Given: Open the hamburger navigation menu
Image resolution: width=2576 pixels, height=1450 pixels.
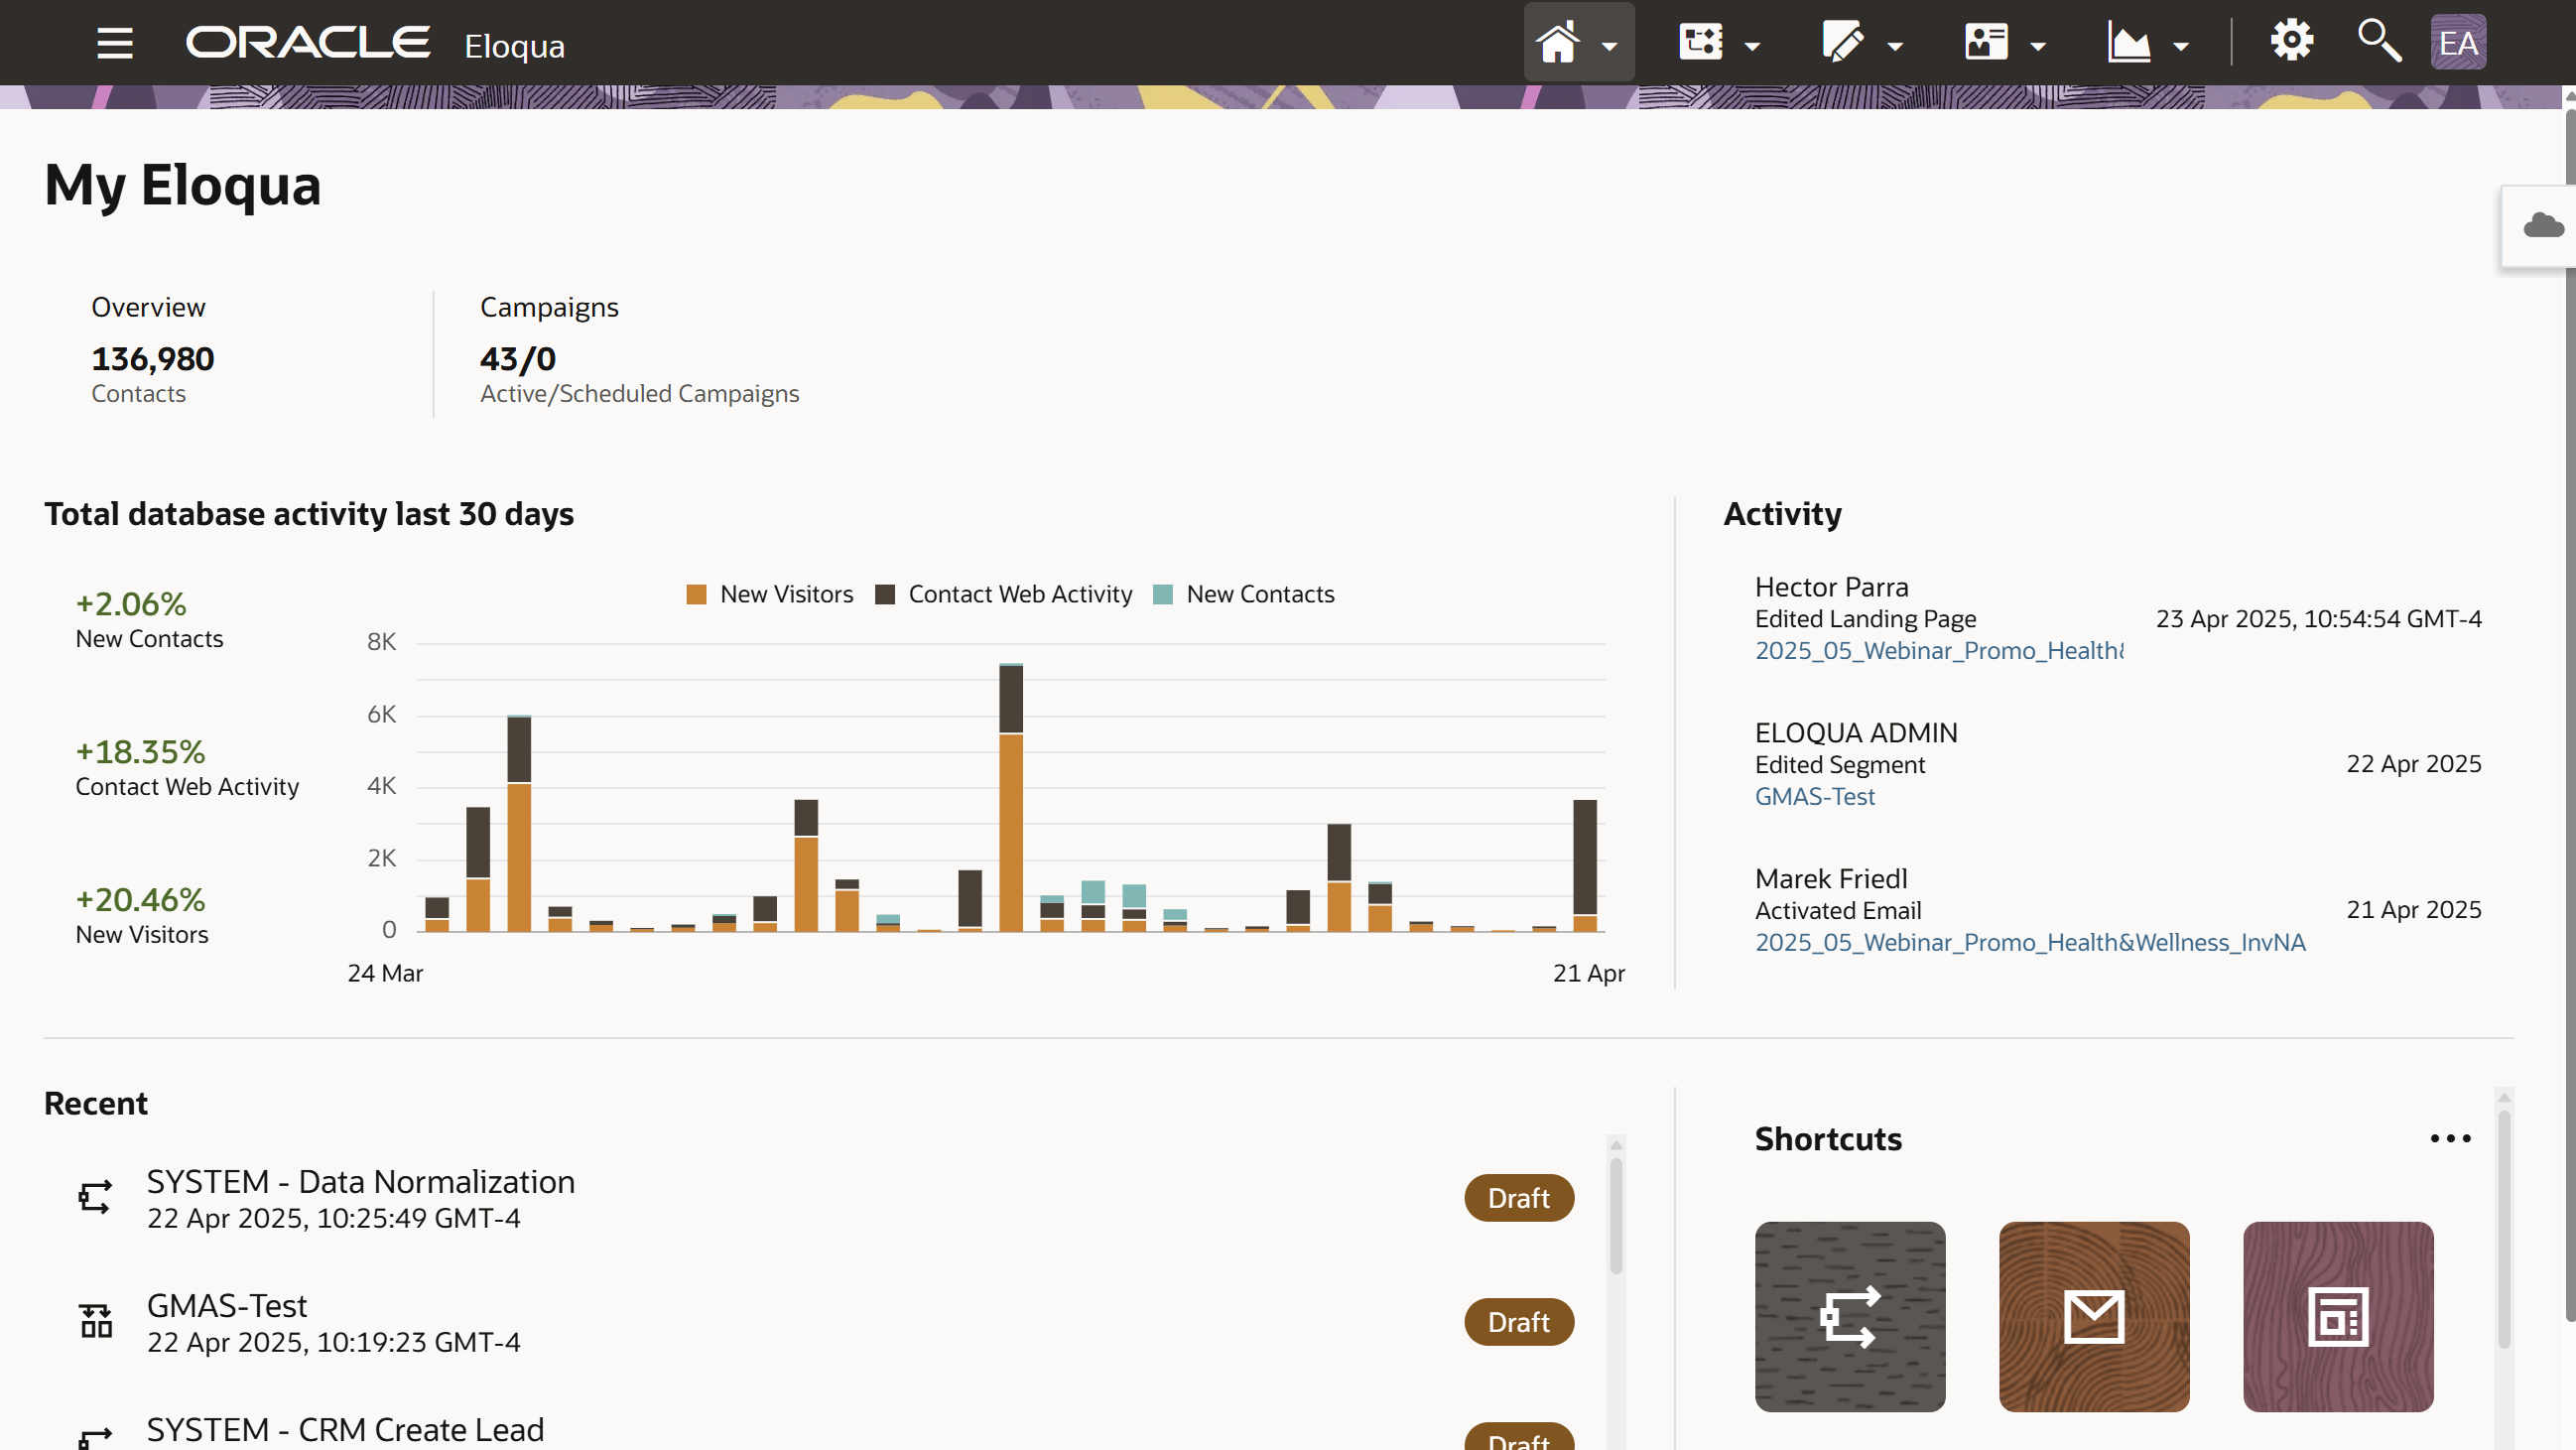Looking at the screenshot, I should [x=114, y=43].
